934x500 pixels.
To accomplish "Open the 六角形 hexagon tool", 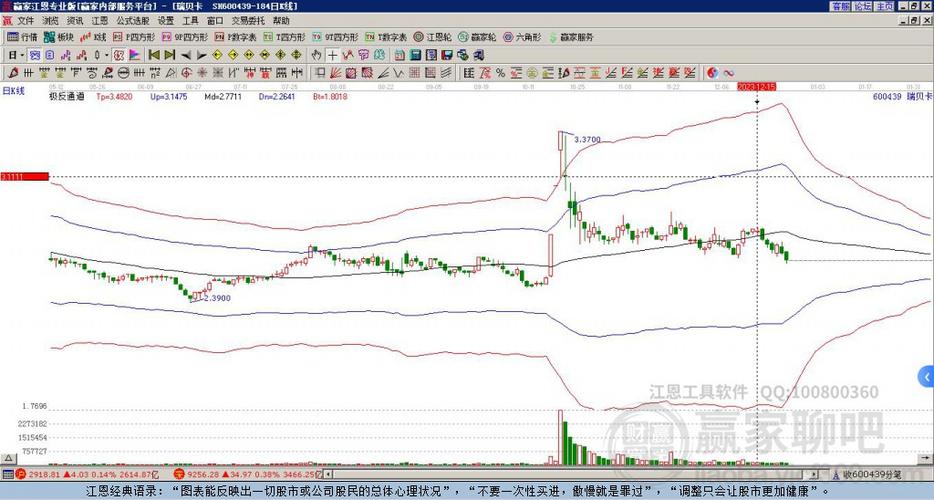I will click(x=522, y=37).
